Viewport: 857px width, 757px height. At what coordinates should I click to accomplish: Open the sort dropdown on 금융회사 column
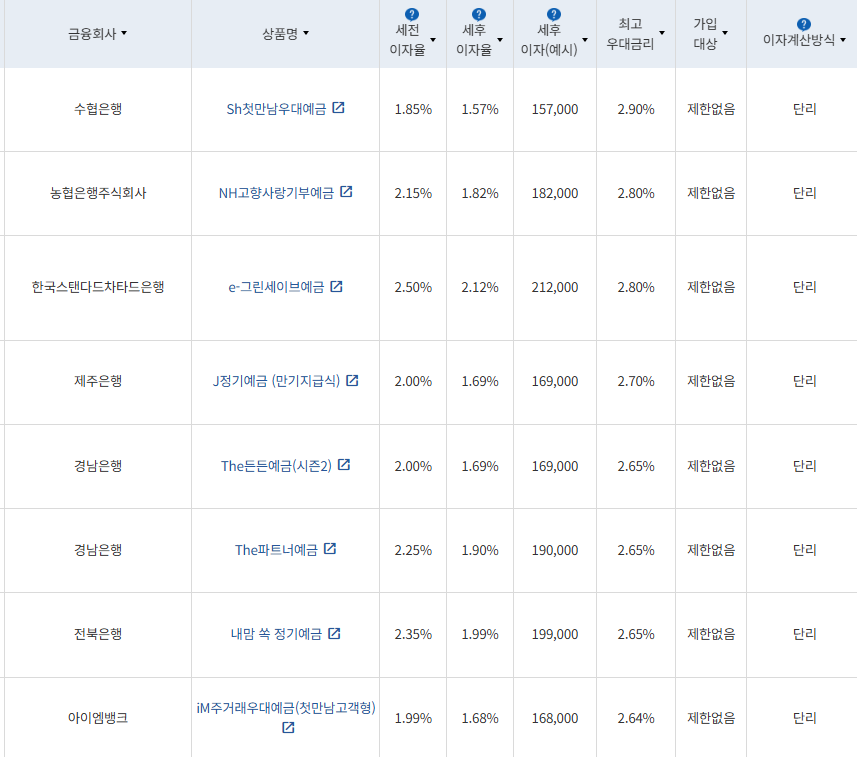[125, 31]
